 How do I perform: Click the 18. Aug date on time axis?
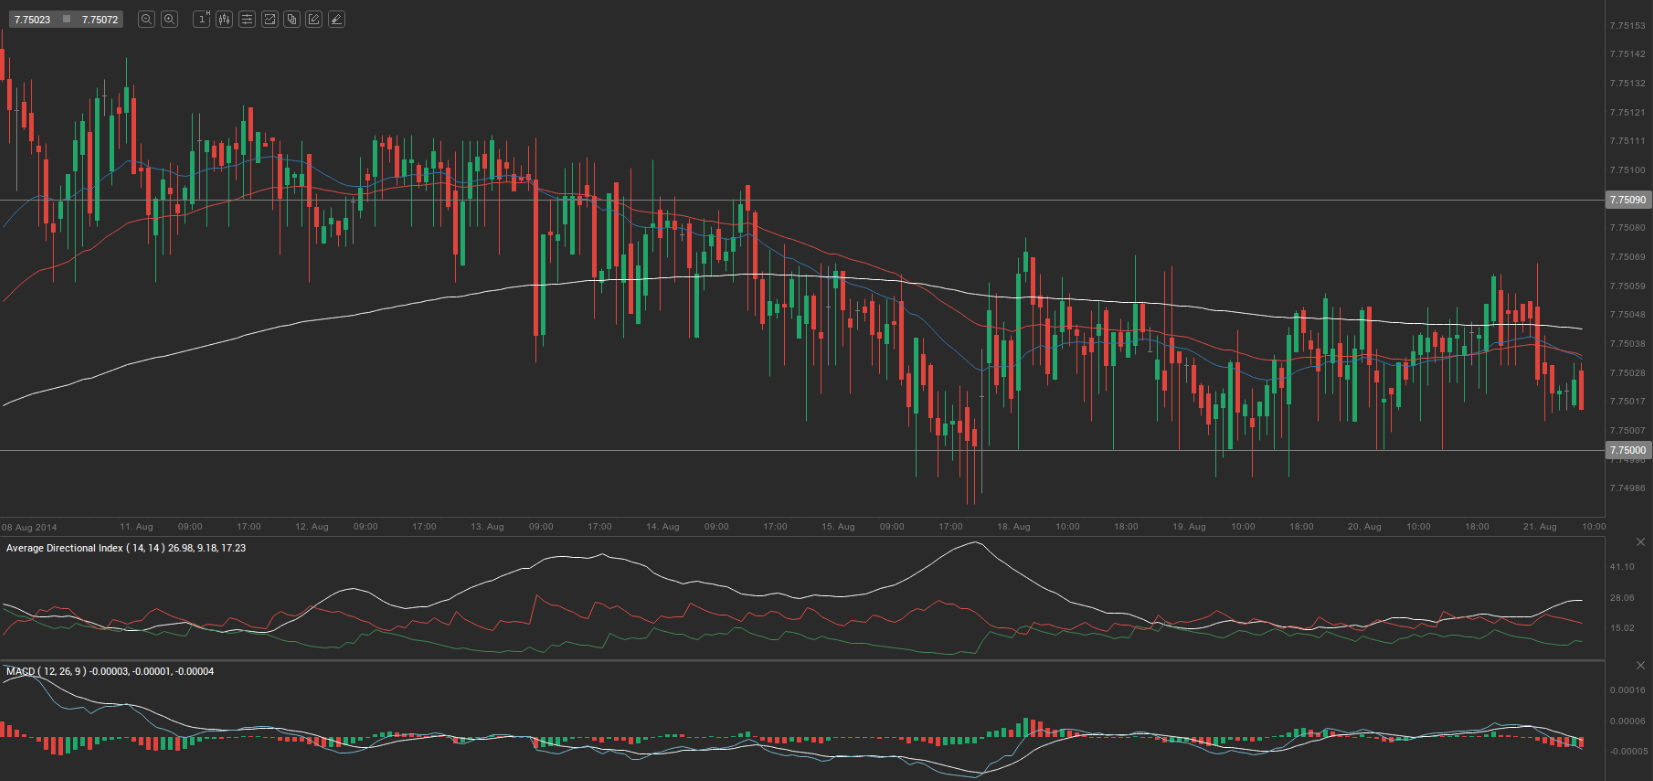(1013, 526)
